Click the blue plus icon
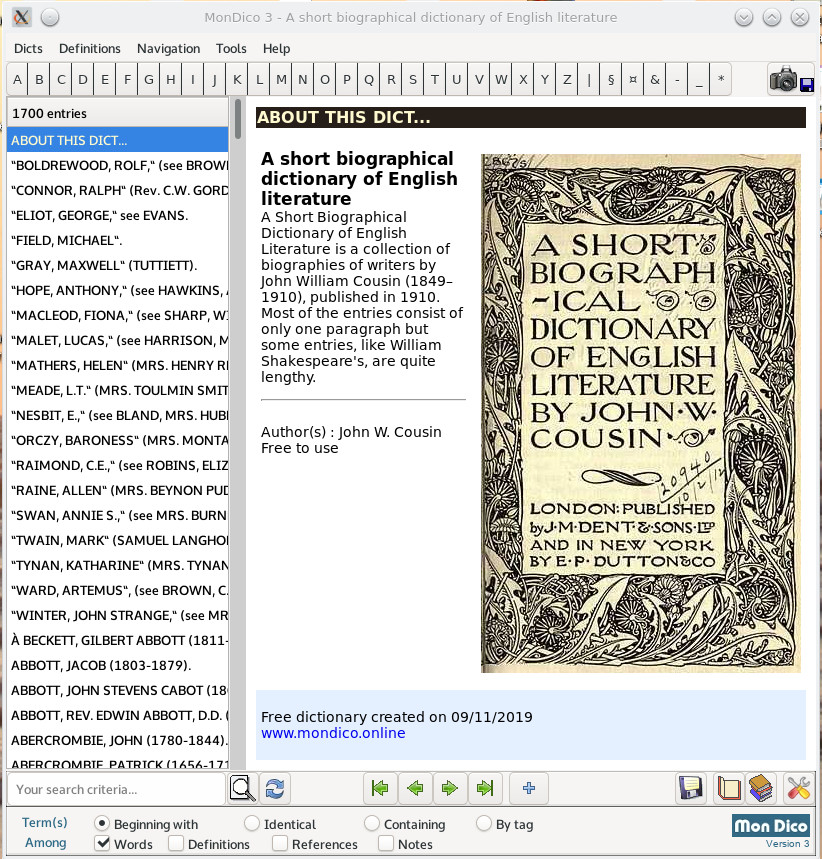 point(529,788)
